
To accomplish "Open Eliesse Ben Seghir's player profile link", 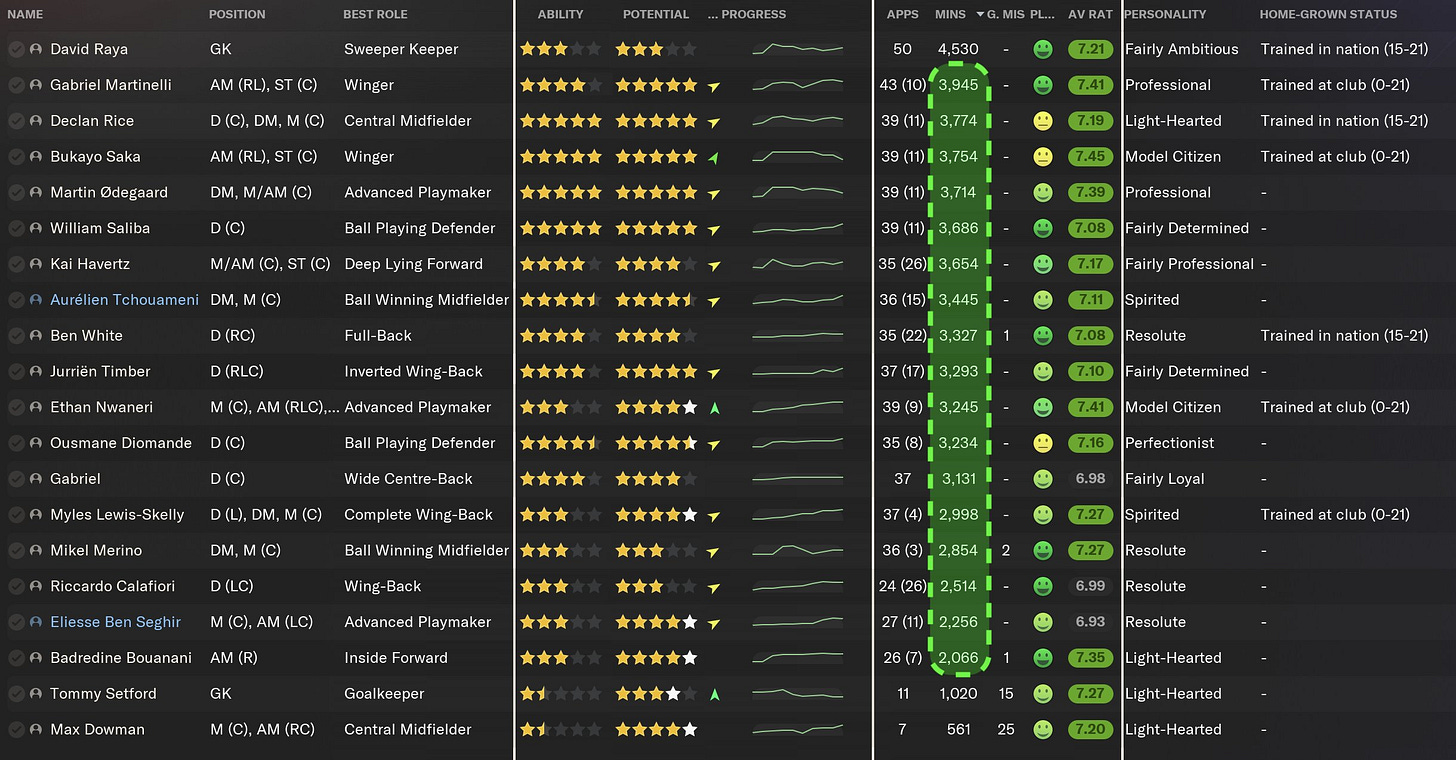I will [115, 622].
